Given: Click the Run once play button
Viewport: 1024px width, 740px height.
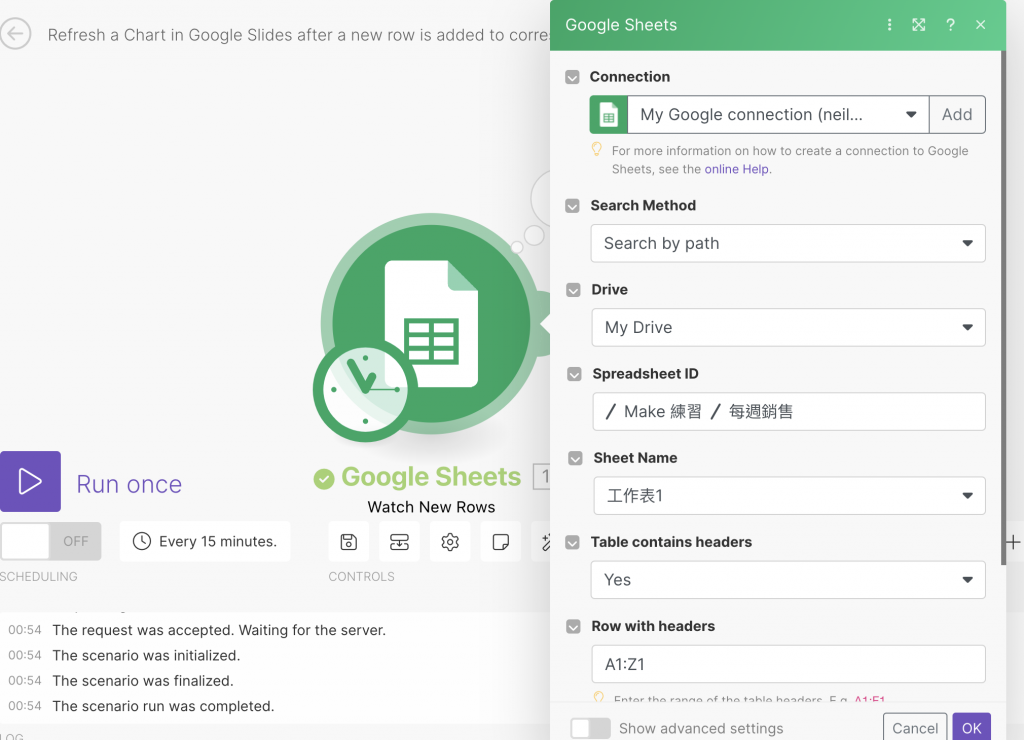Looking at the screenshot, I should [x=30, y=481].
